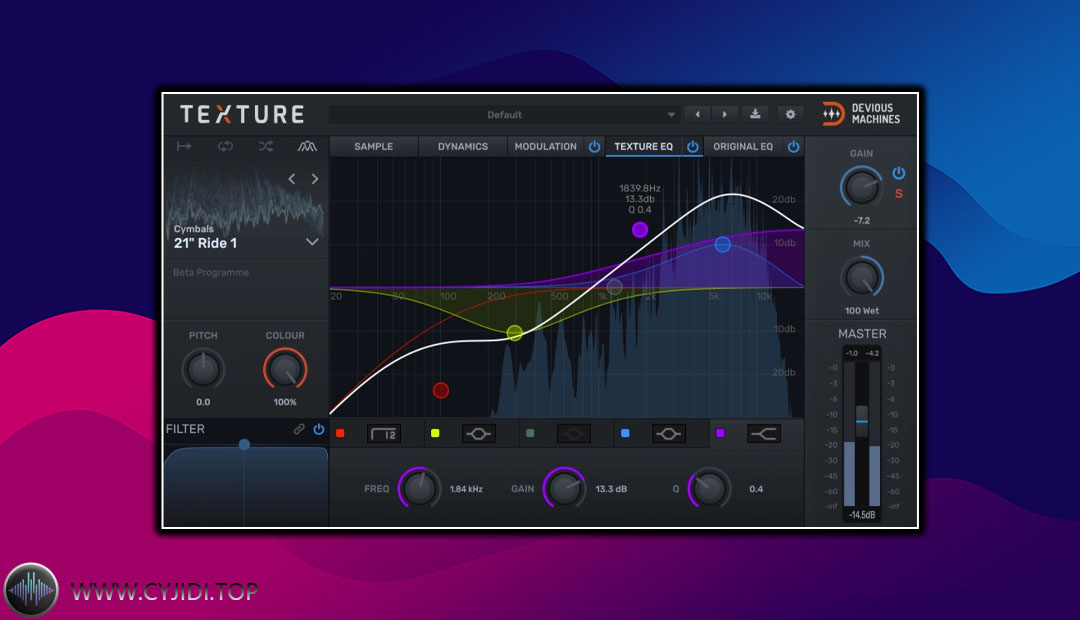Open the Default preset dropdown
The image size is (1080, 620).
coord(505,114)
